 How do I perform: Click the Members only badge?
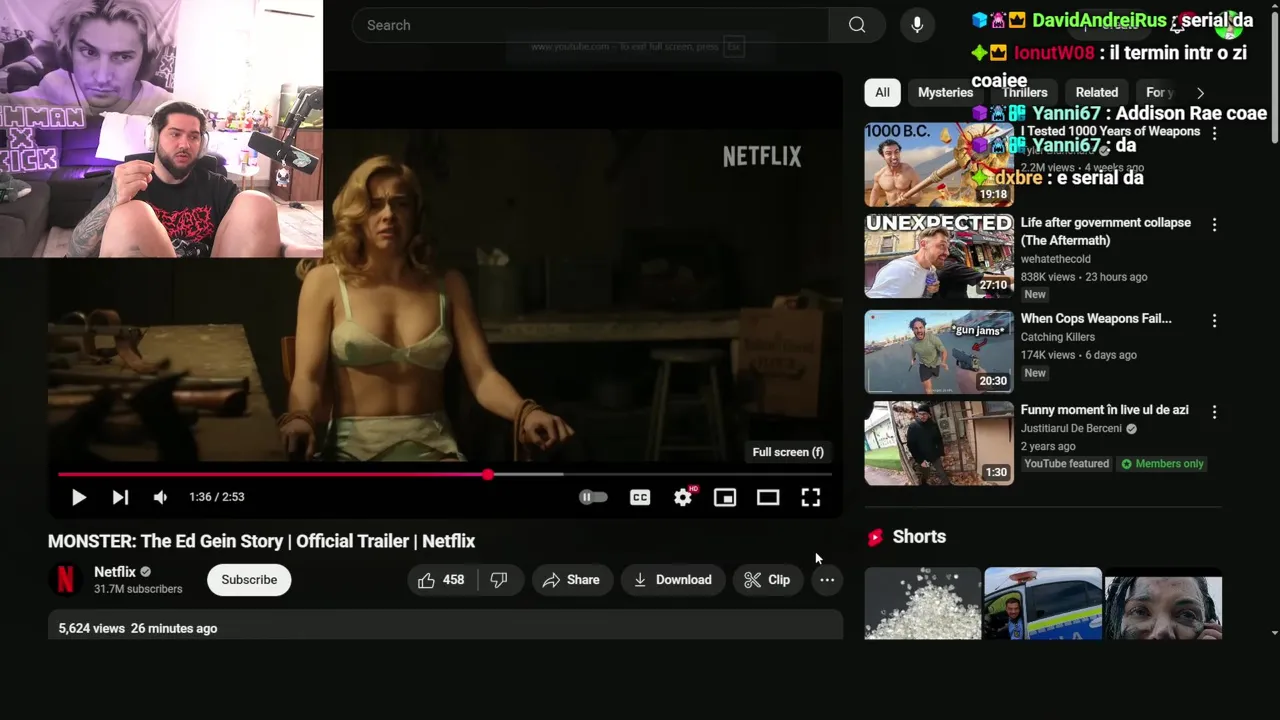(x=1162, y=464)
